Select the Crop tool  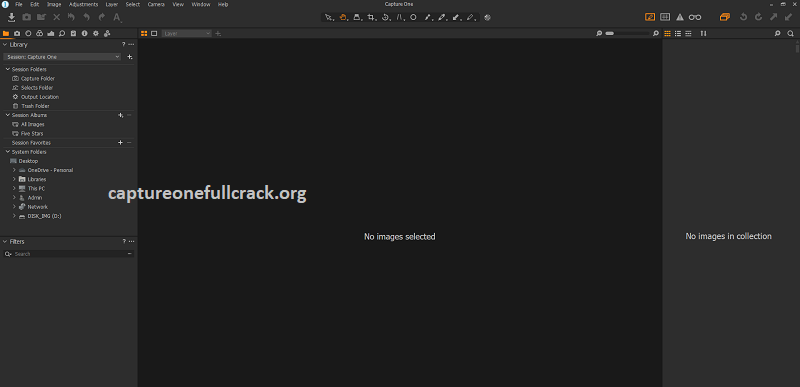tap(371, 17)
